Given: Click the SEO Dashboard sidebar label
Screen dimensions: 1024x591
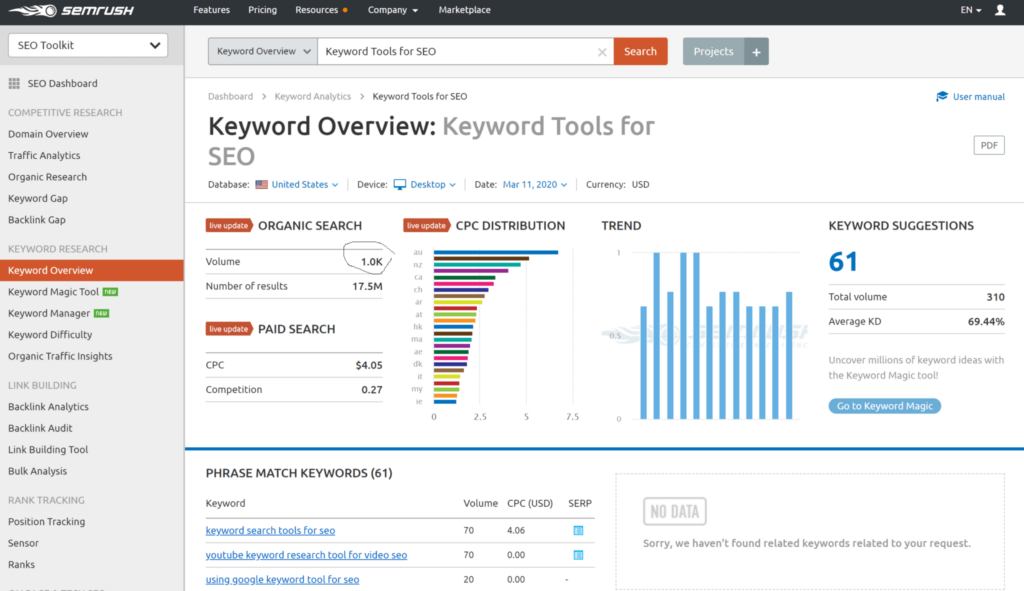Looking at the screenshot, I should tap(63, 84).
